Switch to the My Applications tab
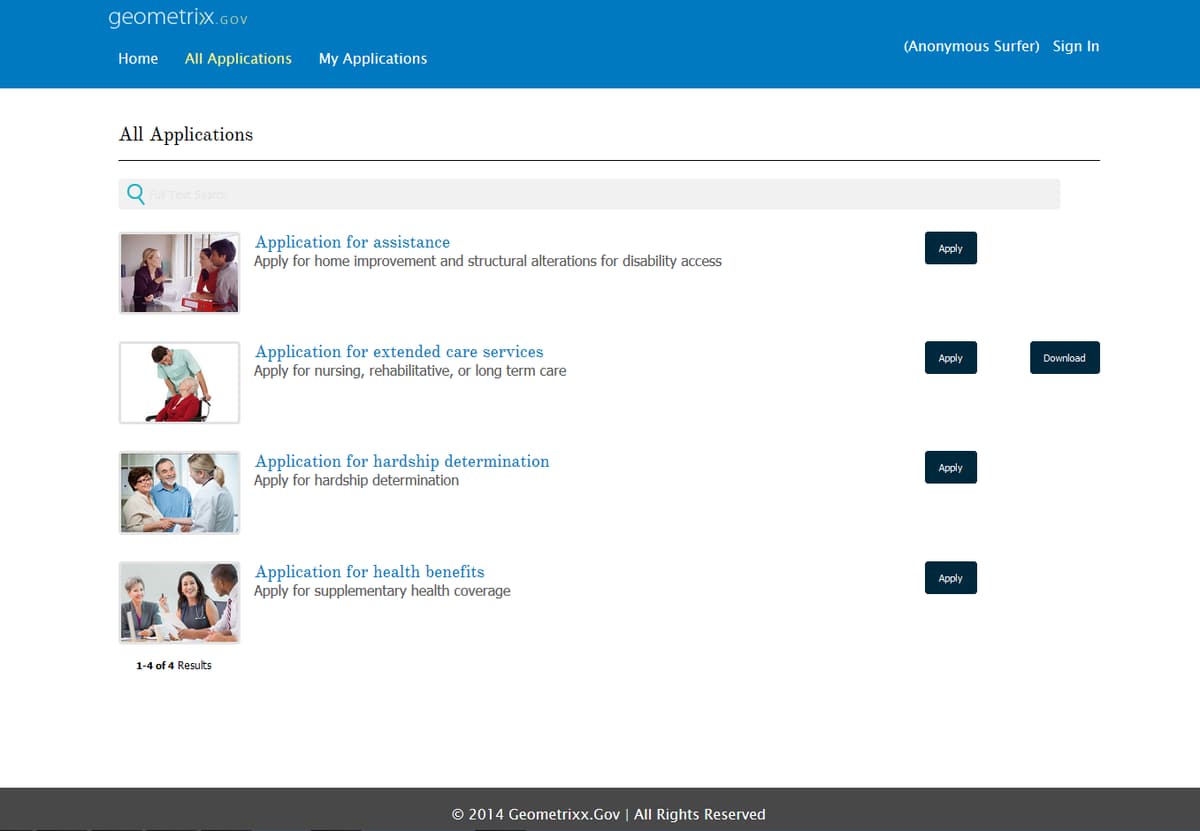The width and height of the screenshot is (1200, 831). tap(373, 59)
